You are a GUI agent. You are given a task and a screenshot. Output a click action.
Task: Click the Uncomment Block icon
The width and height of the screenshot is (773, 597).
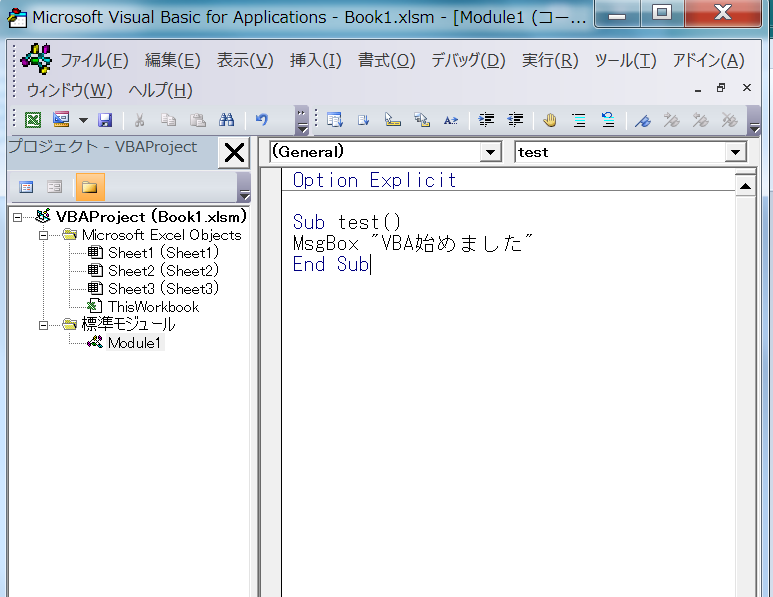click(608, 120)
